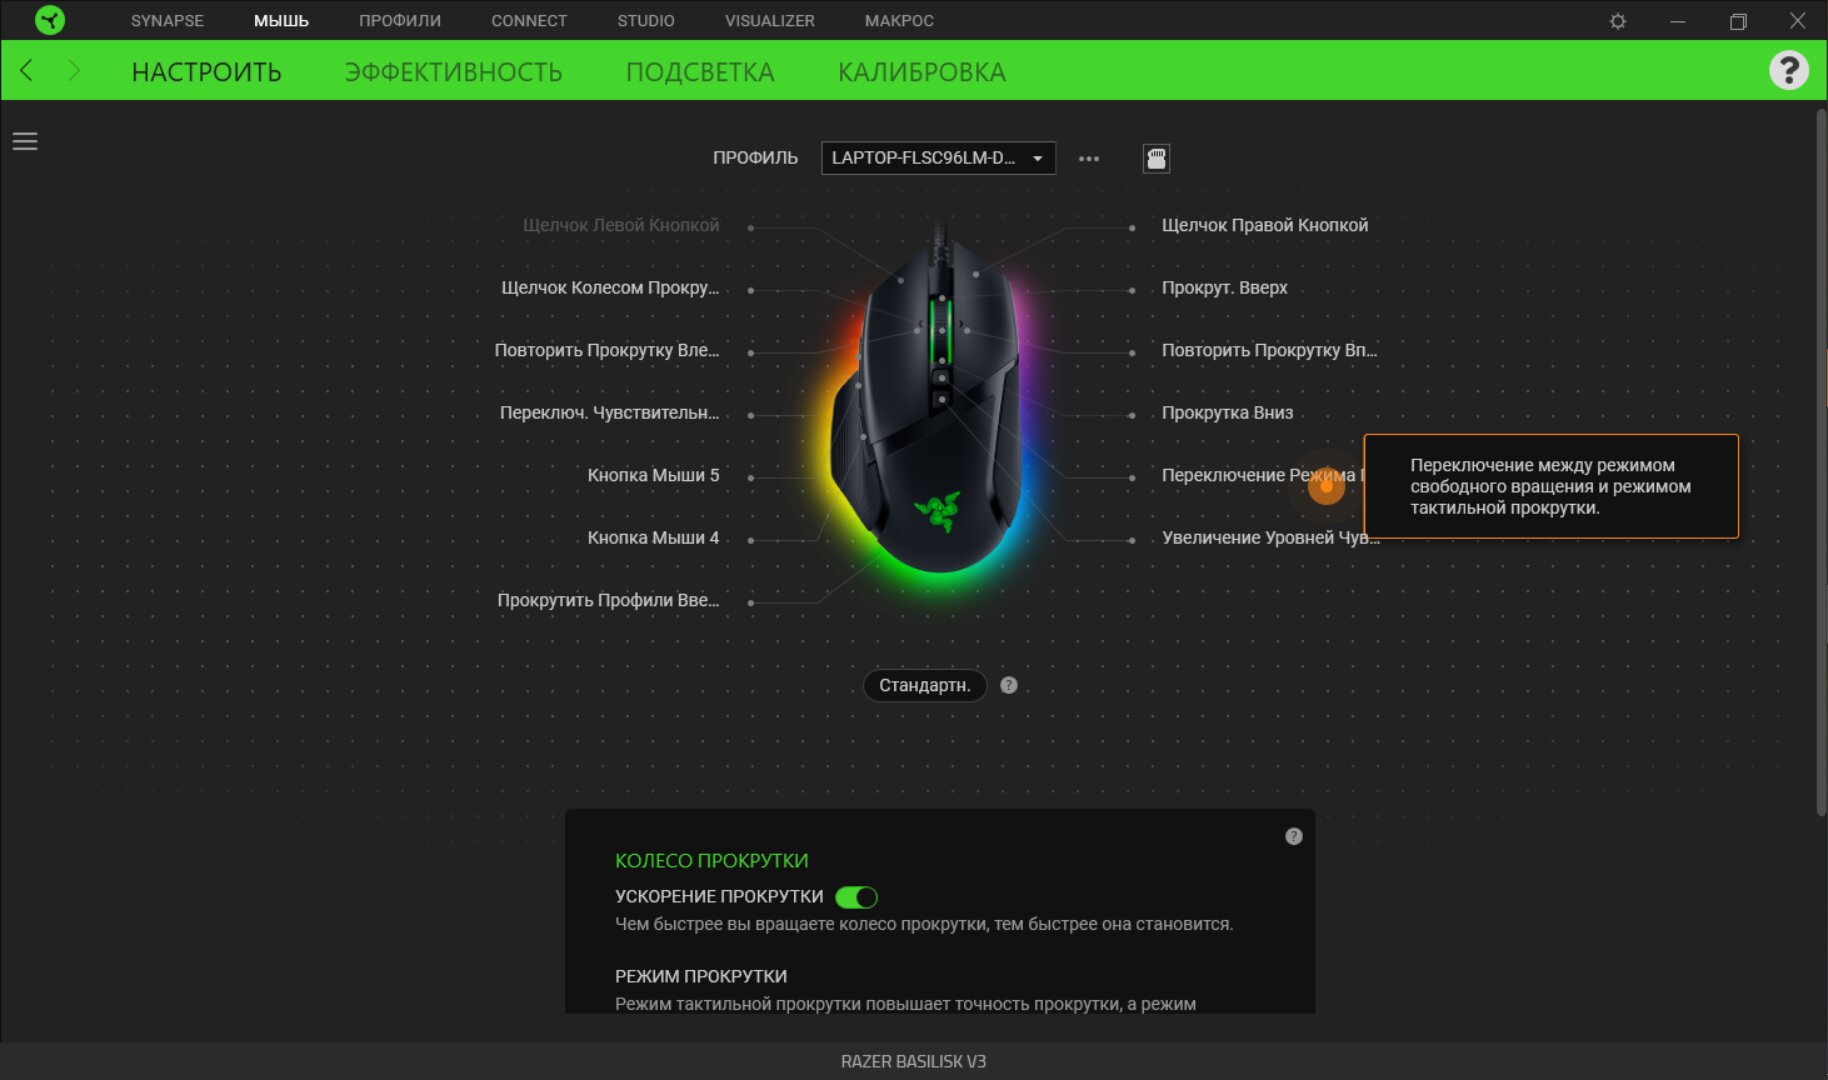
Task: Click the onboard memory profiles icon
Action: click(x=1156, y=158)
